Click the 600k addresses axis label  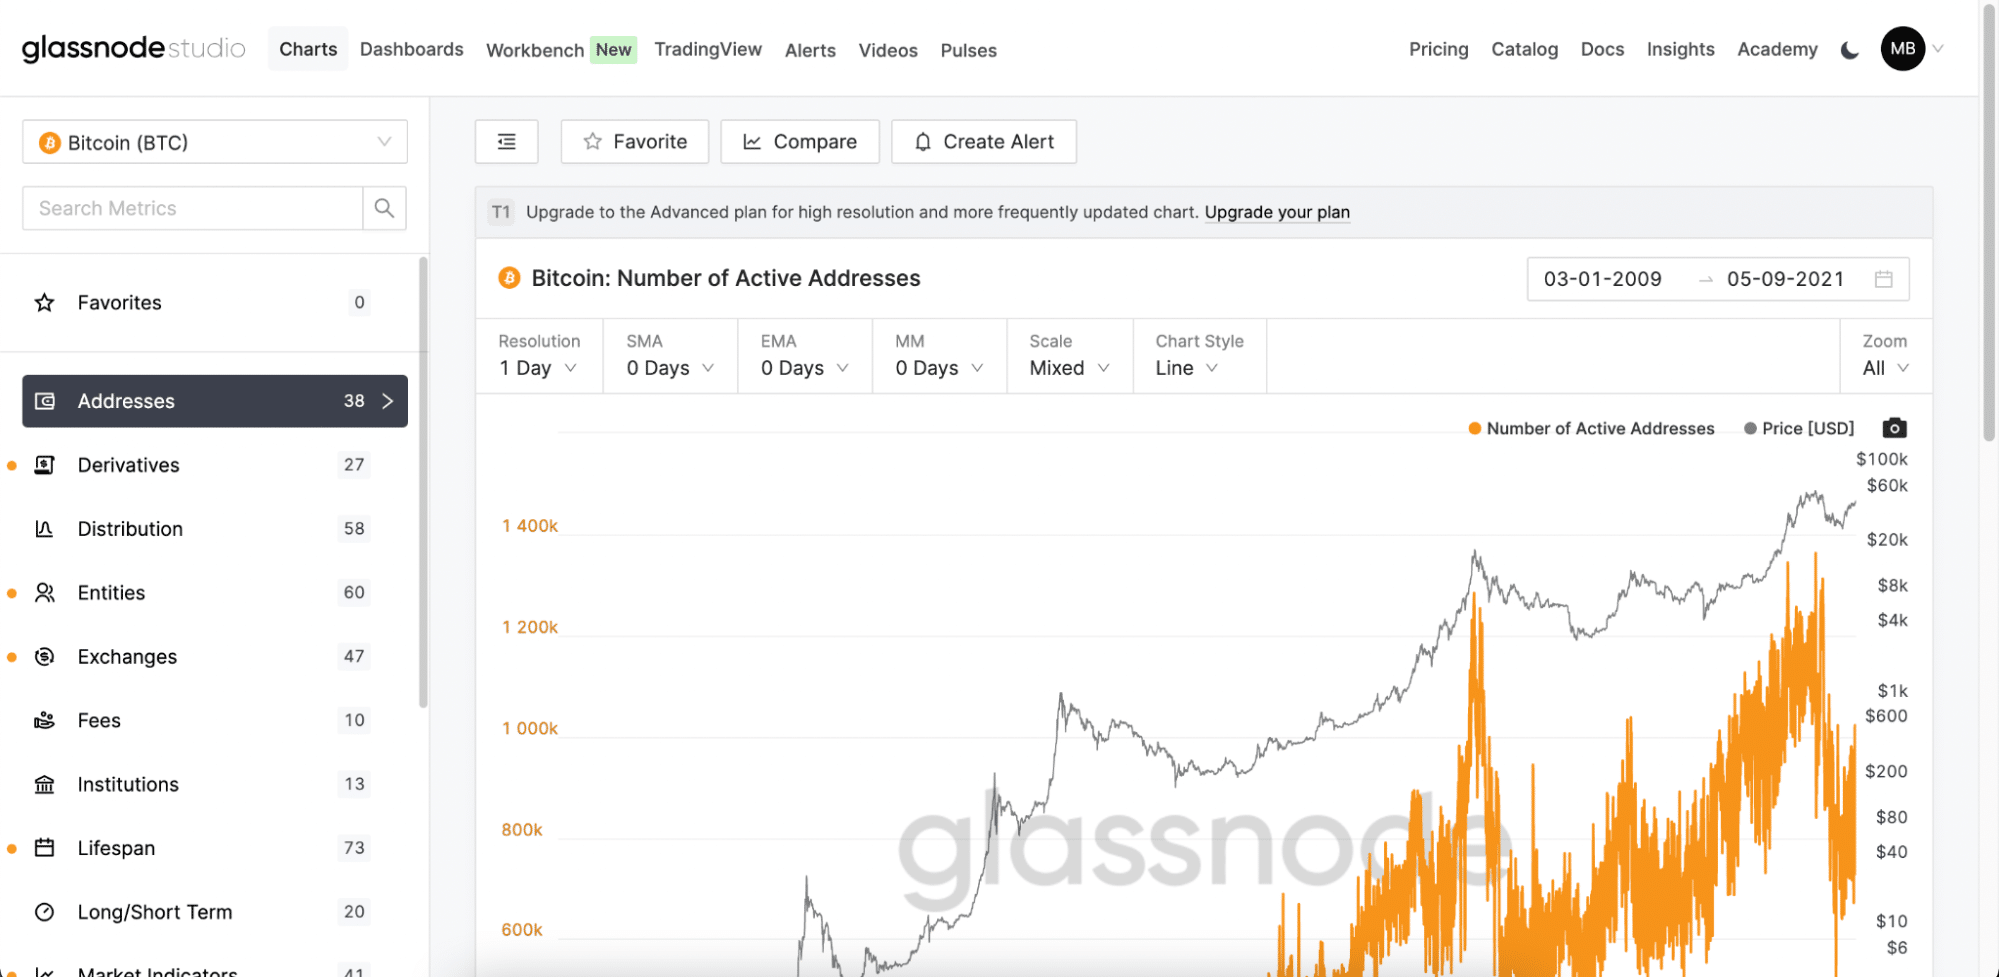[522, 930]
